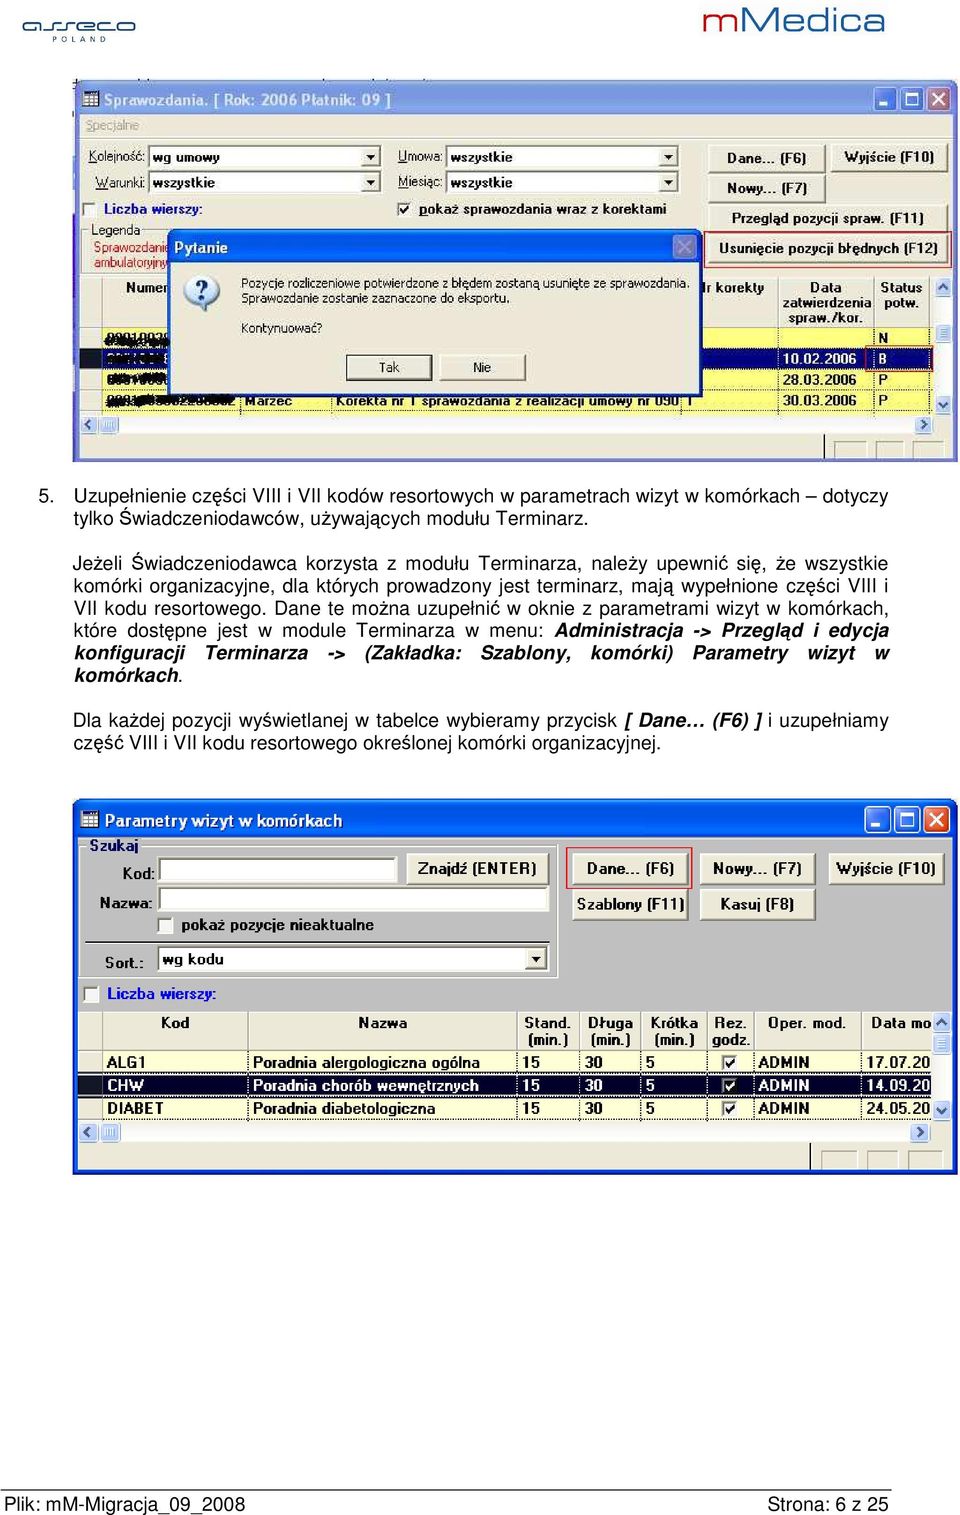Viewport: 960px width, 1515px height.
Task: Toggle Rez. godz. checkbox in ALG1 row
Action: tap(729, 1062)
